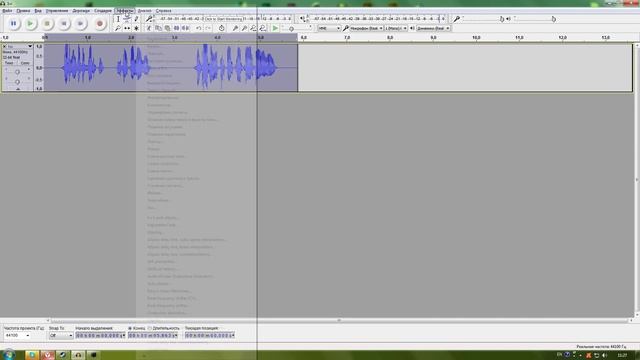Image resolution: width=640 pixels, height=360 pixels.
Task: Adjust the track gain slider
Action: (17, 72)
